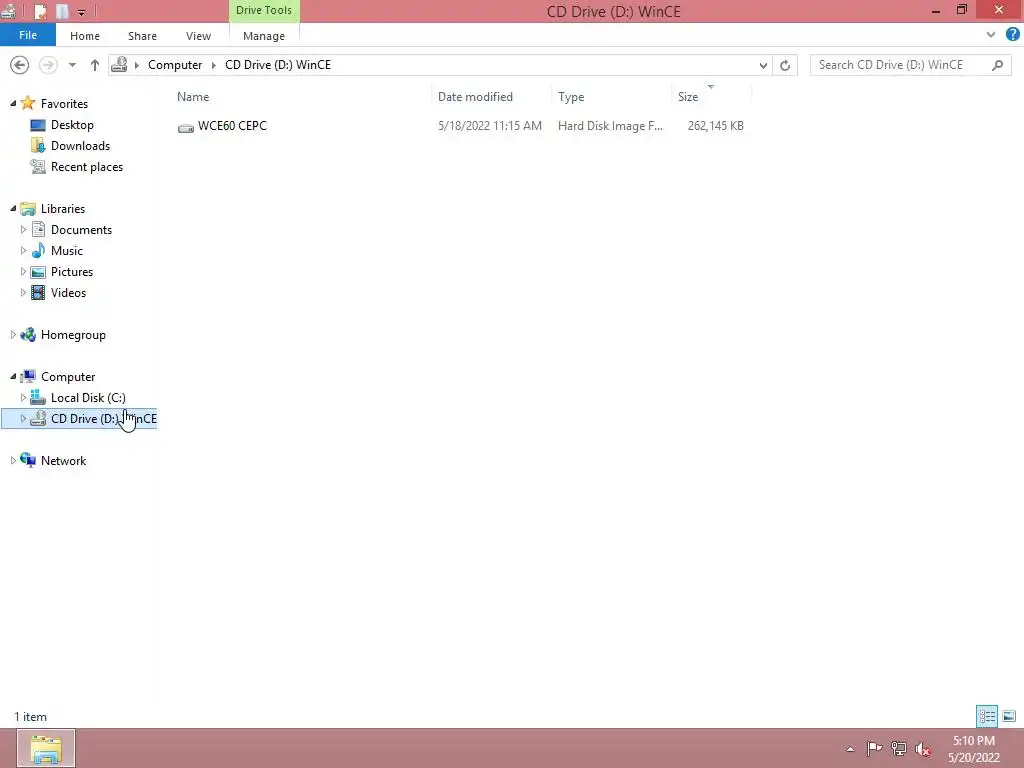
Task: Click the 5/18/2022 11:15 AM date cell
Action: click(x=490, y=125)
